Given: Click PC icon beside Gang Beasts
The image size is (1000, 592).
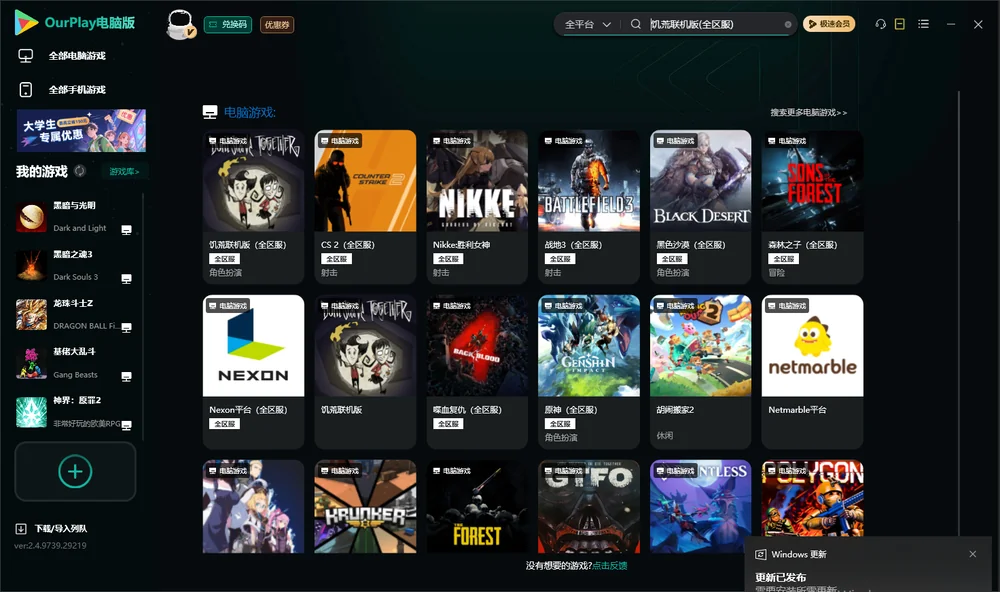Looking at the screenshot, I should tap(126, 376).
